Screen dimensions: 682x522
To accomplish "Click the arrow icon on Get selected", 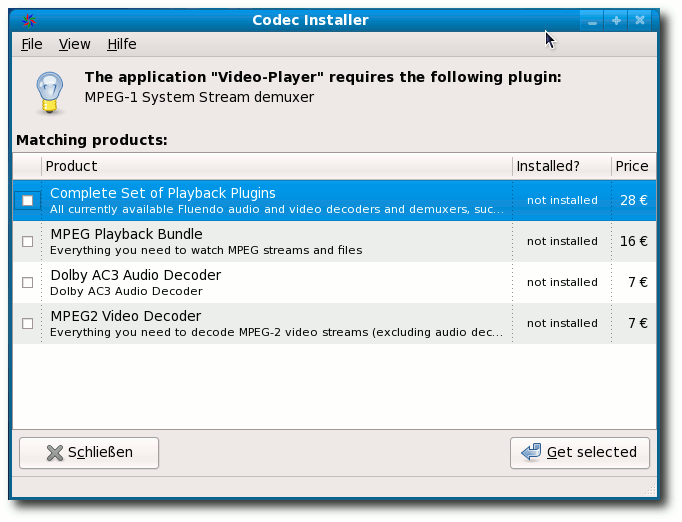I will point(531,452).
